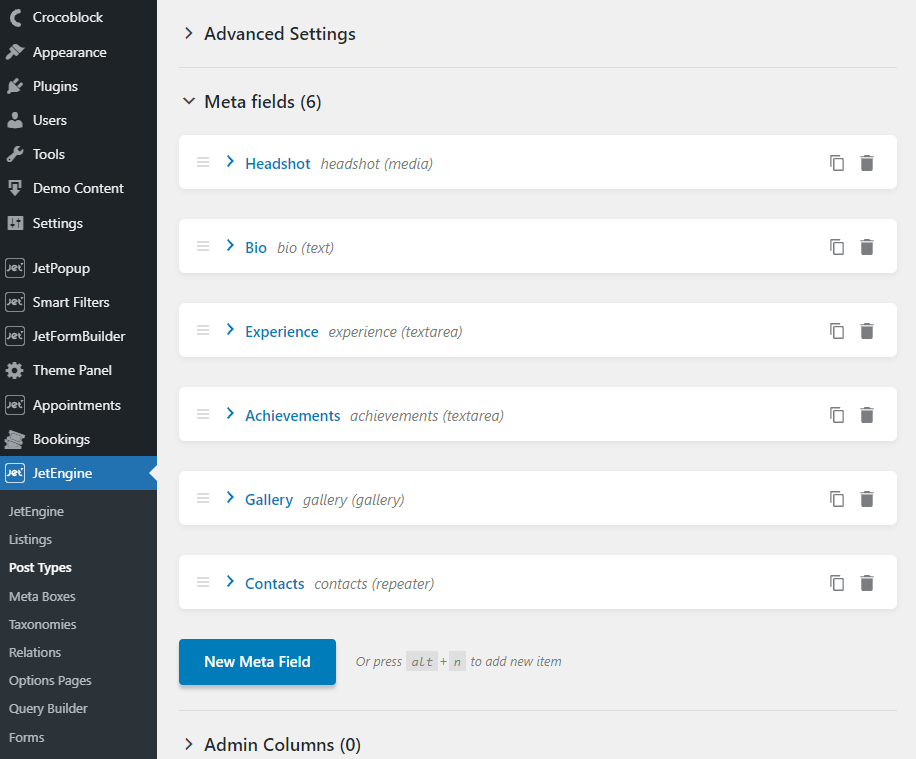Expand the Advanced Settings section
Image resolution: width=916 pixels, height=759 pixels.
tap(188, 33)
